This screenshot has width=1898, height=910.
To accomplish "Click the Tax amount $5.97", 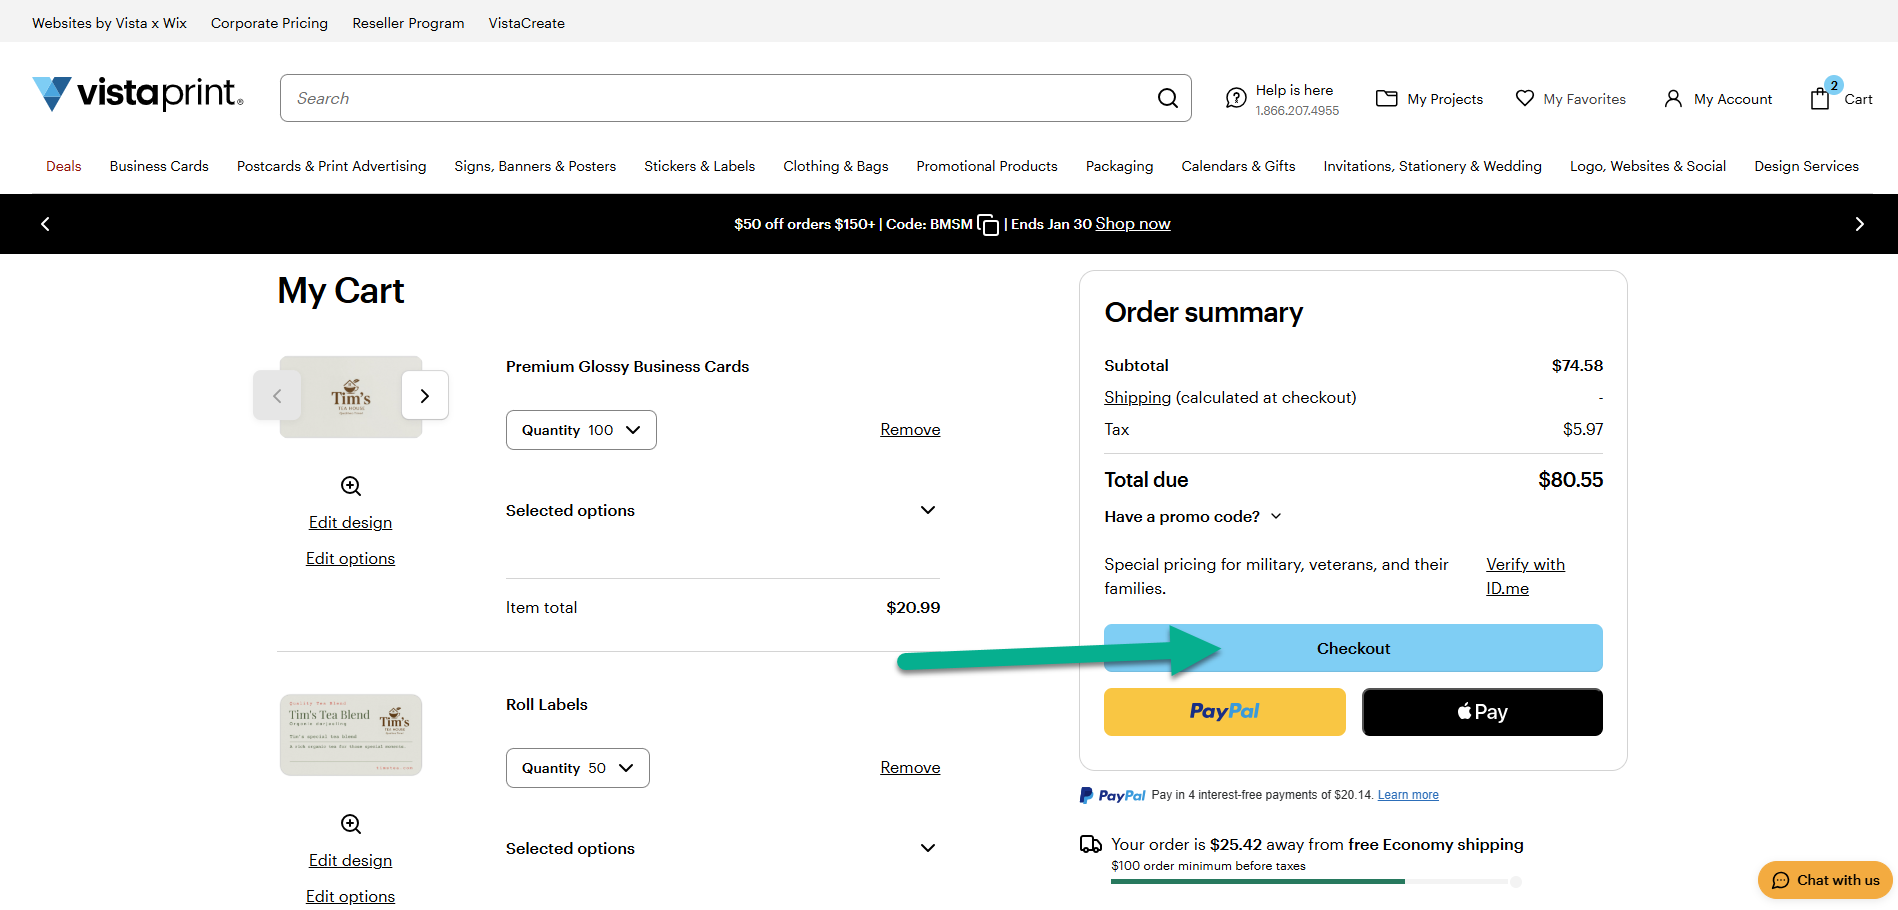I will click(x=1583, y=429).
